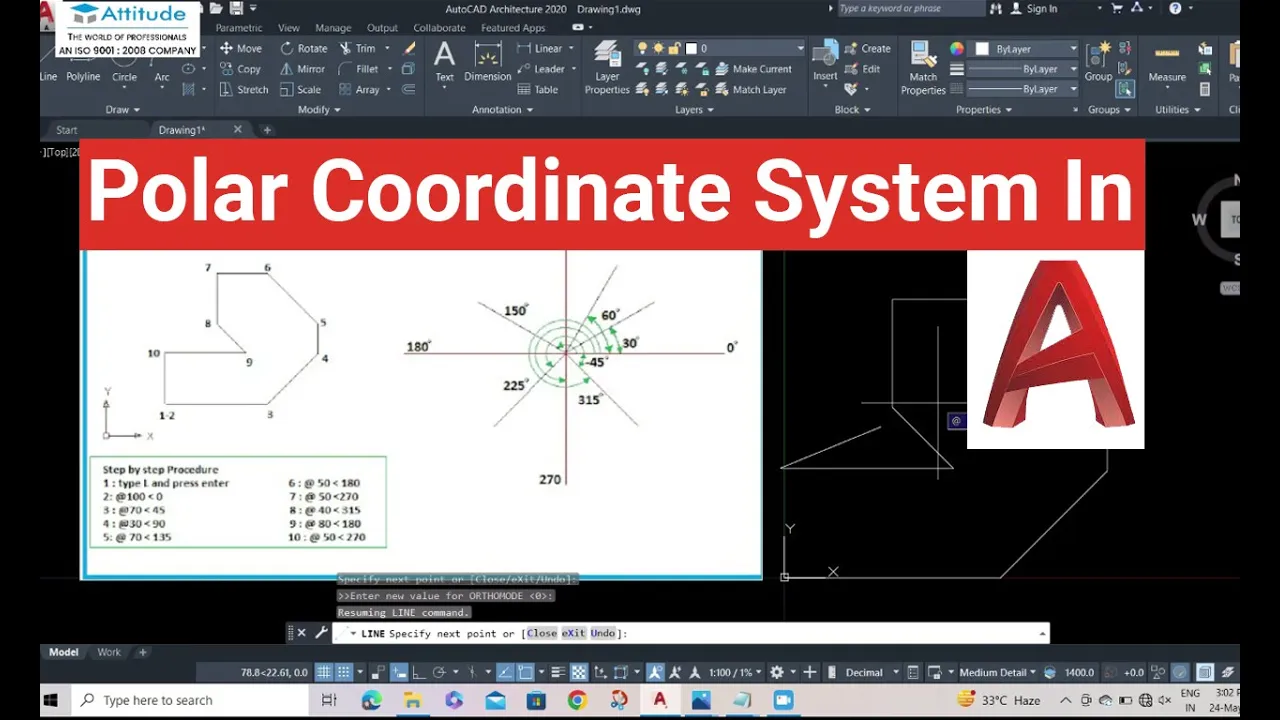Click the Erase tool icon

[x=409, y=48]
